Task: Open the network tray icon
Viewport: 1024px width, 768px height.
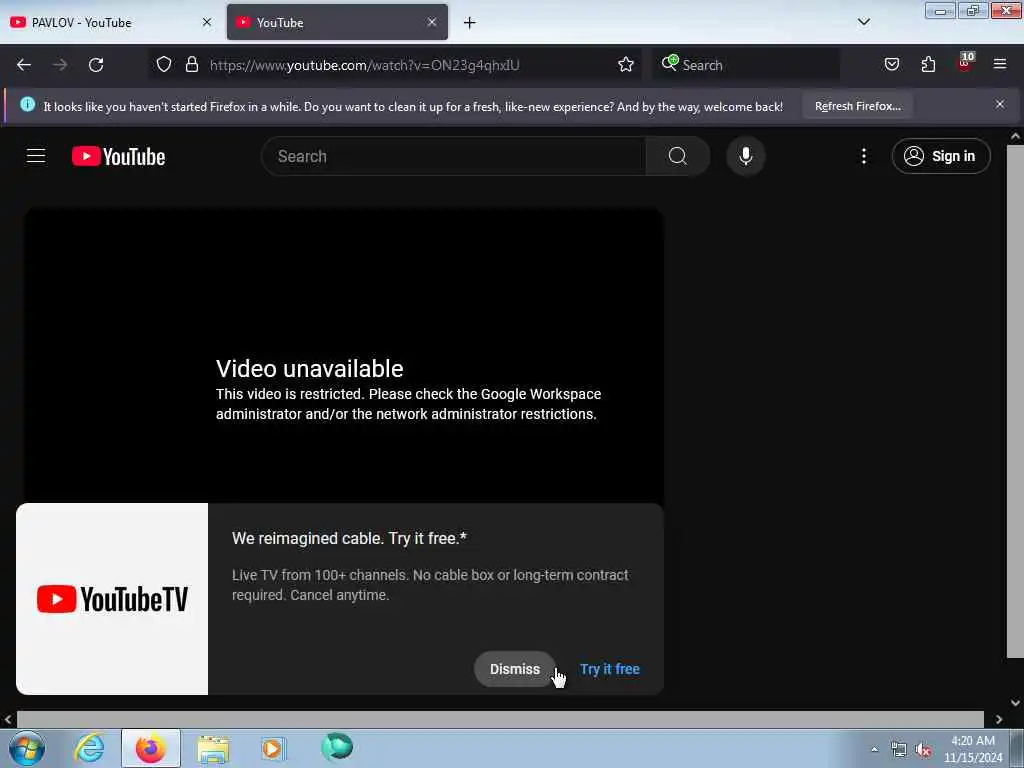Action: (899, 750)
